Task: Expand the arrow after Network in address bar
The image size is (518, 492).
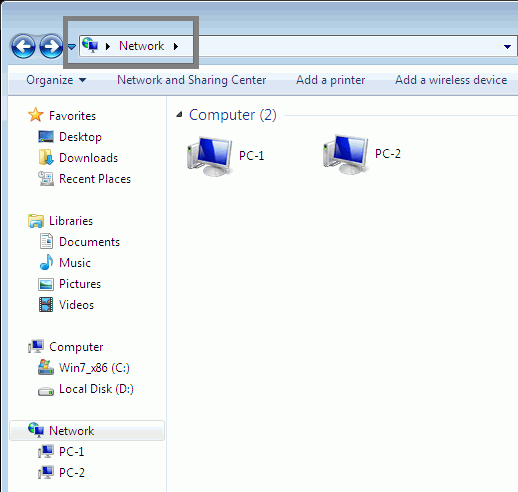Action: click(176, 46)
